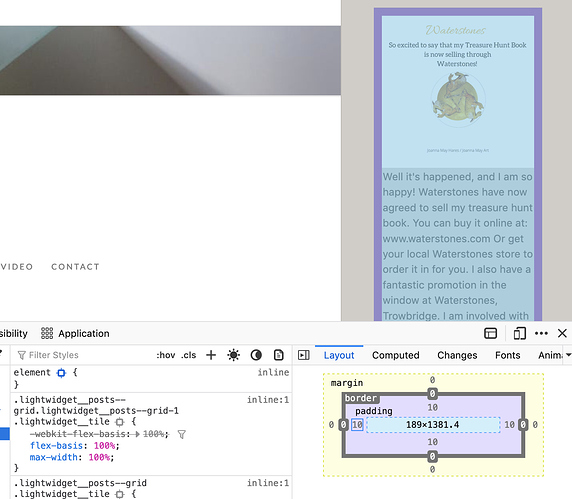Edit the highlighted padding-left 10 value
Image resolution: width=572 pixels, height=499 pixels.
357,425
